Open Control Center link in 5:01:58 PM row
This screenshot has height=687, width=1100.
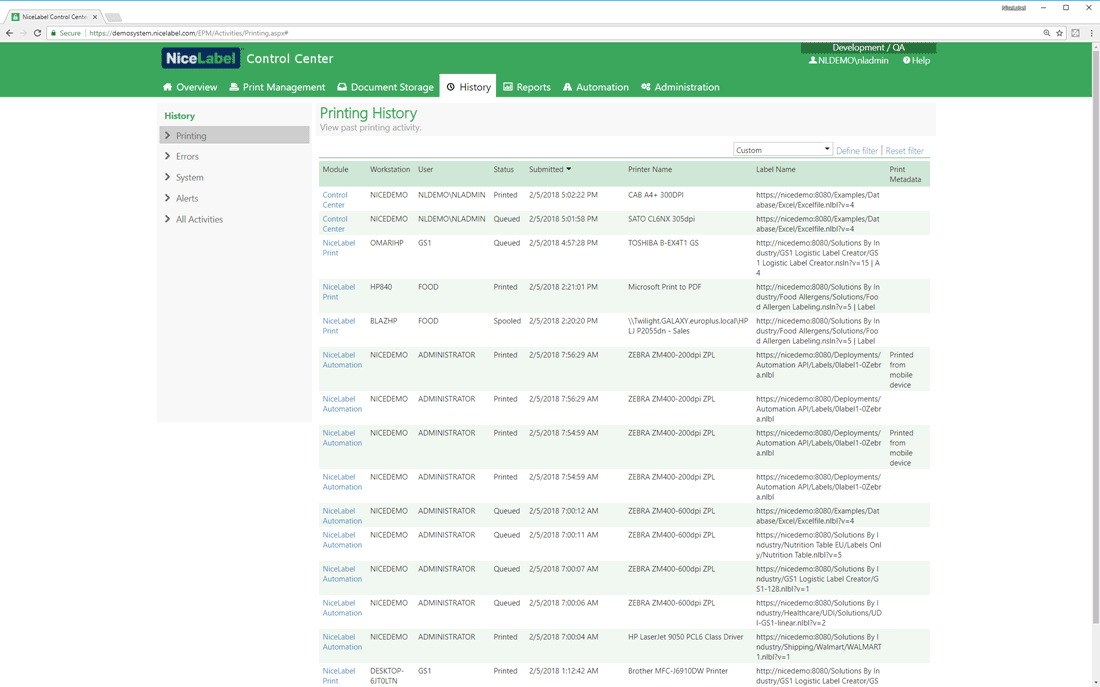click(335, 224)
